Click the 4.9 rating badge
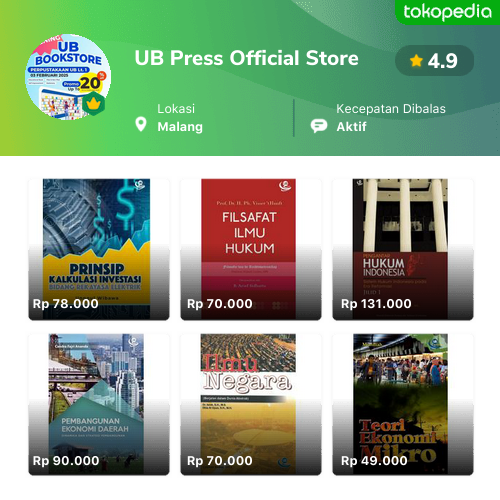500x500 pixels. (434, 61)
